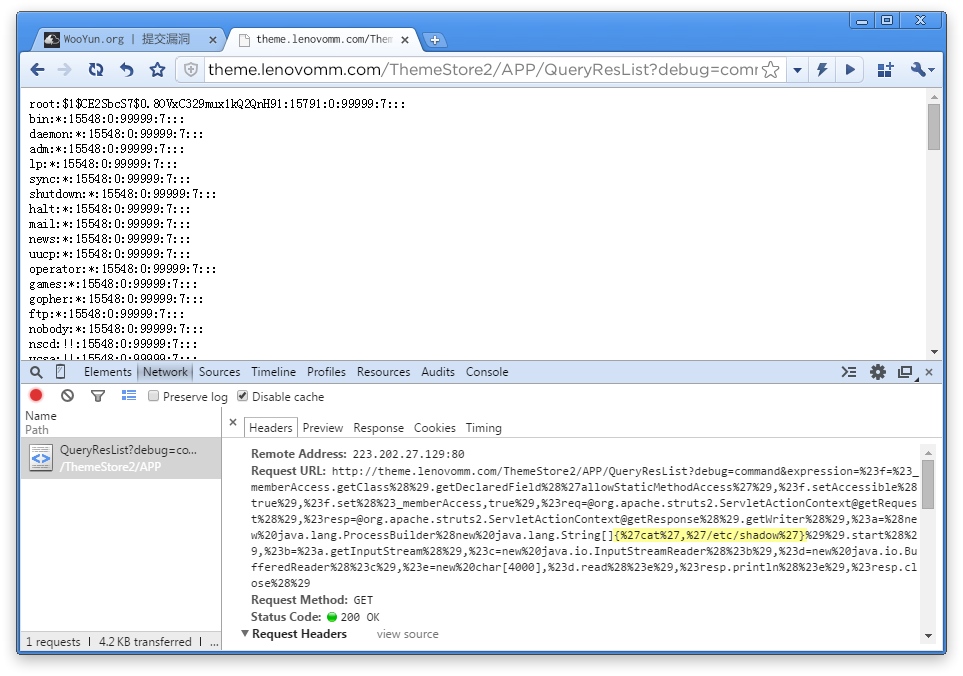Click the '1 requests' status bar text

53,642
